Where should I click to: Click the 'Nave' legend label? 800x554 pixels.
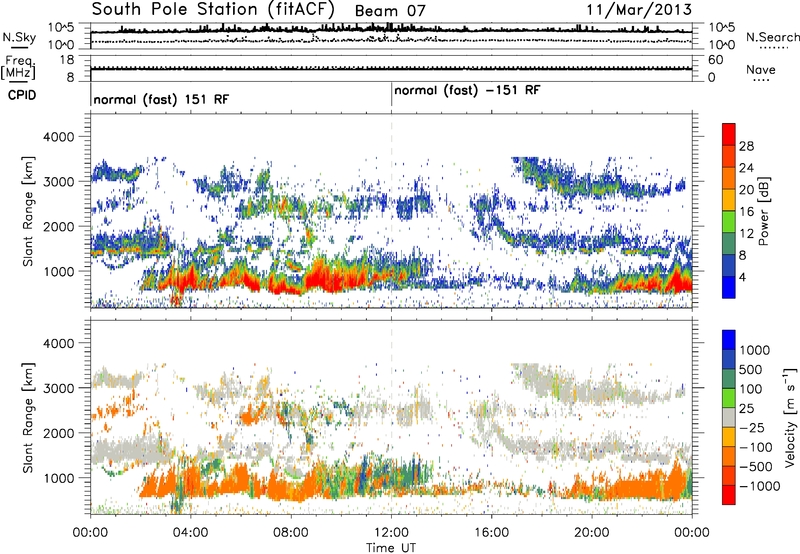pos(761,69)
